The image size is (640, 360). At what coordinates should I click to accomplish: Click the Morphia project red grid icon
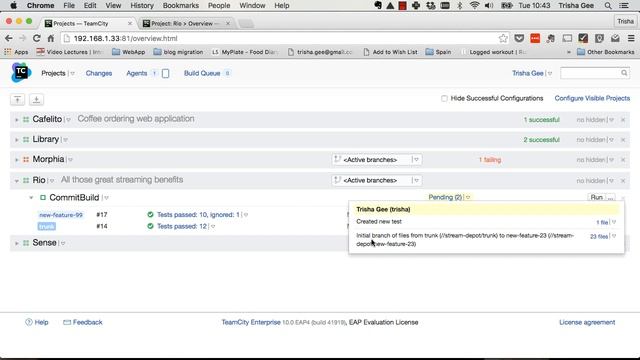coord(26,160)
